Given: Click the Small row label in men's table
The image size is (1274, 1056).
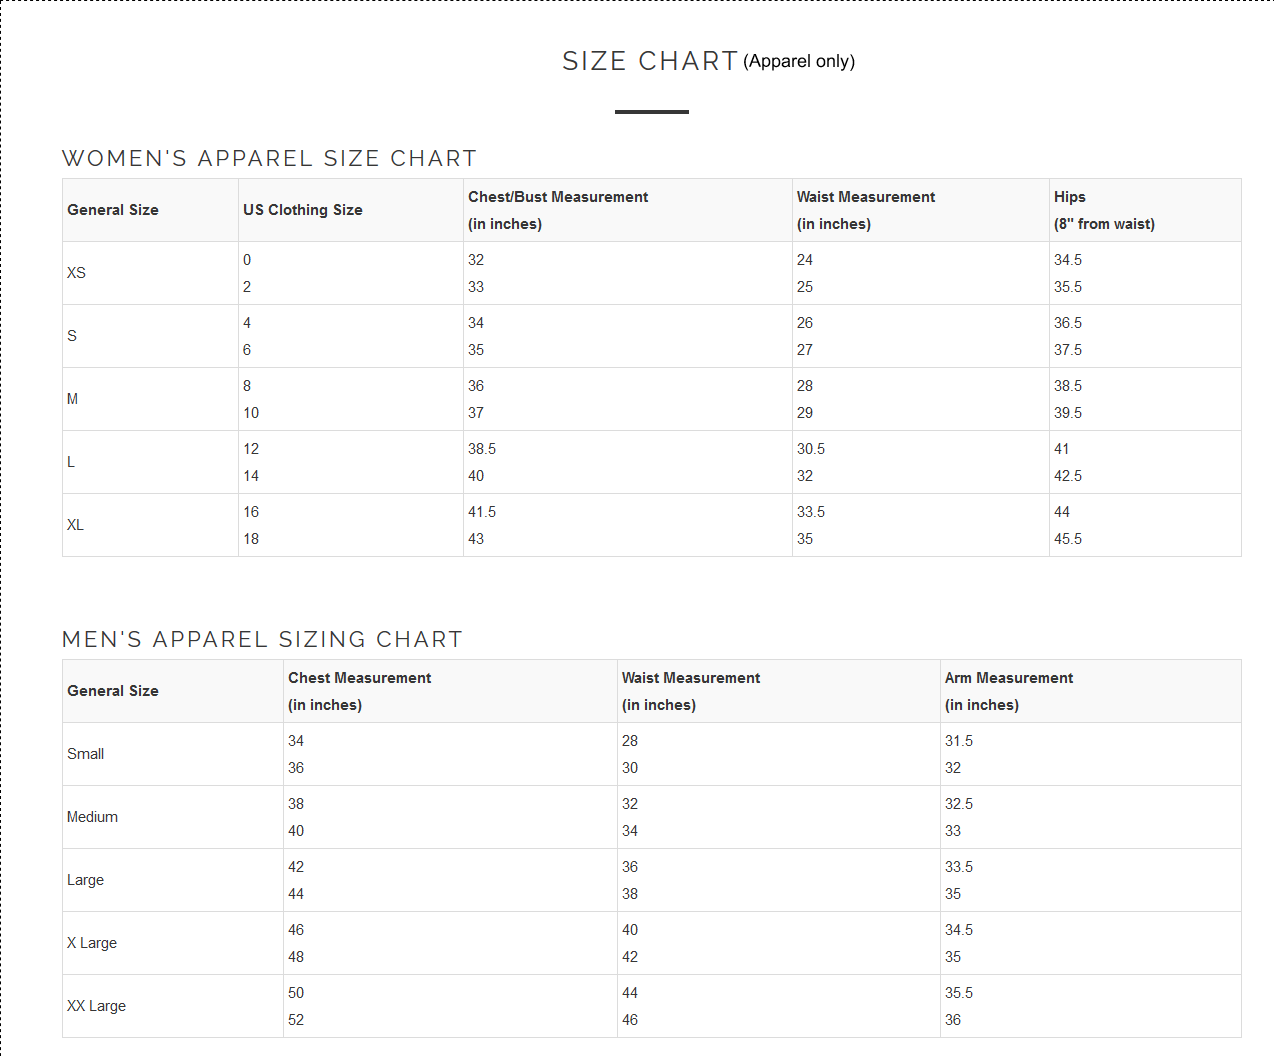Looking at the screenshot, I should (x=85, y=754).
